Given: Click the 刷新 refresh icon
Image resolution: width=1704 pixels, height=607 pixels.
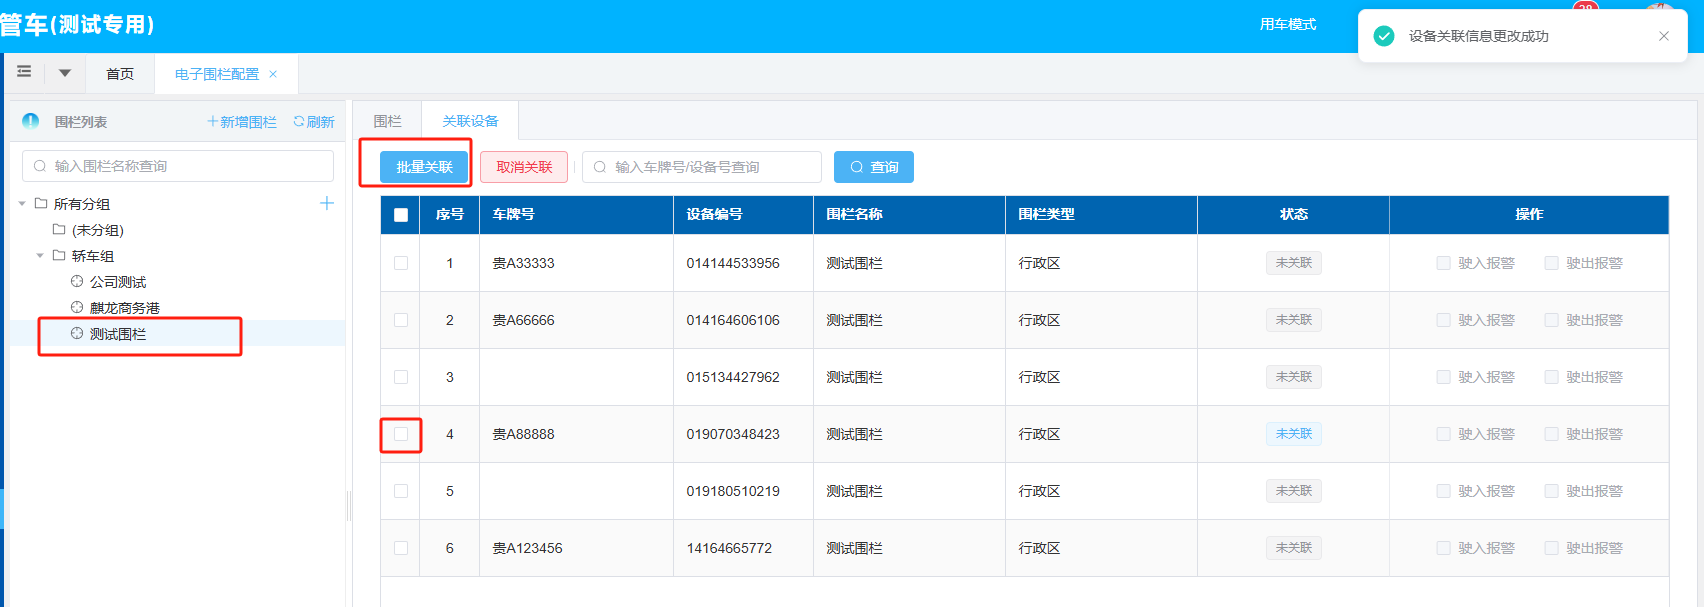Looking at the screenshot, I should point(299,121).
